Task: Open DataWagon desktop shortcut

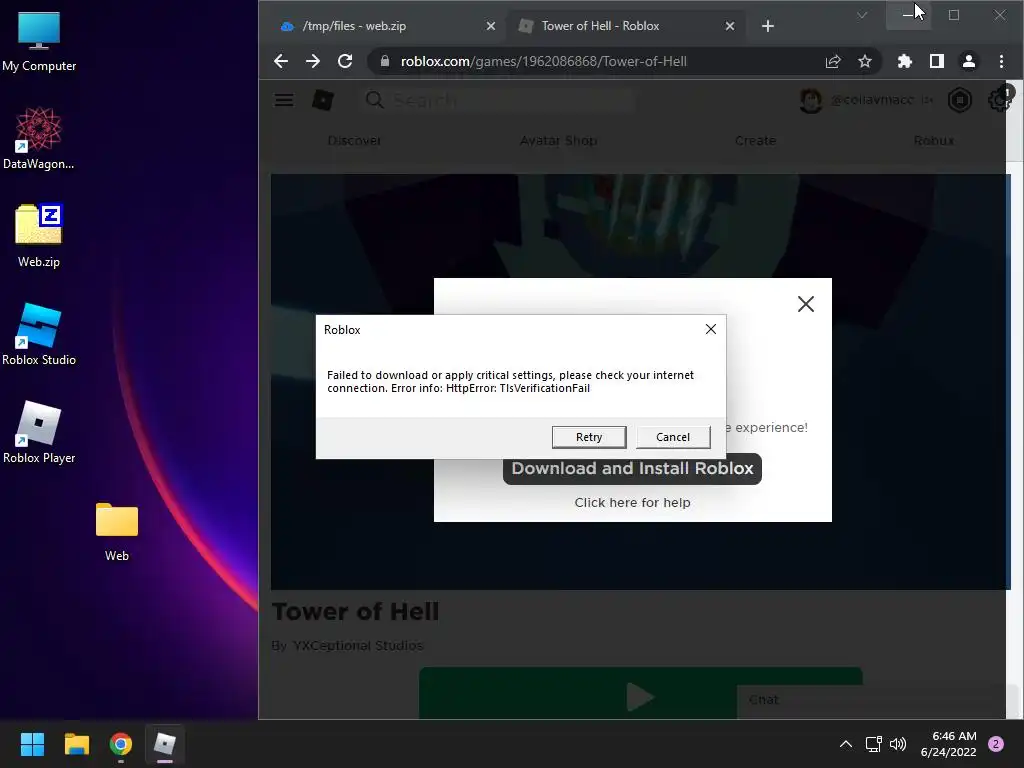Action: click(39, 138)
